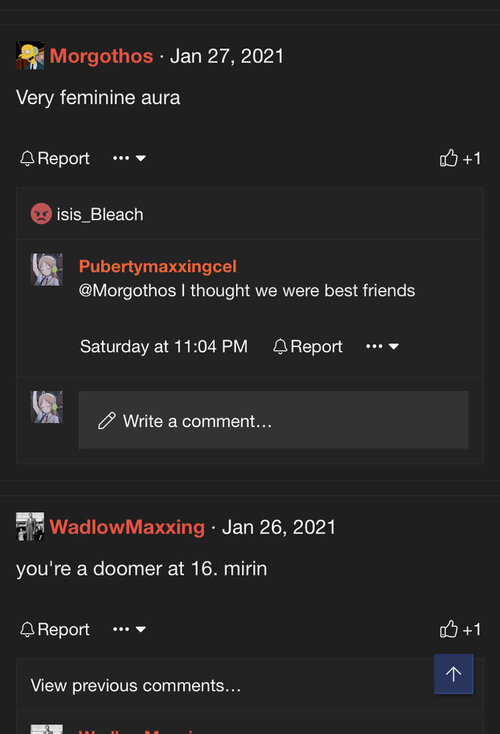The width and height of the screenshot is (500, 734).
Task: Visit WadlowMaxxing's profile link
Action: [127, 527]
